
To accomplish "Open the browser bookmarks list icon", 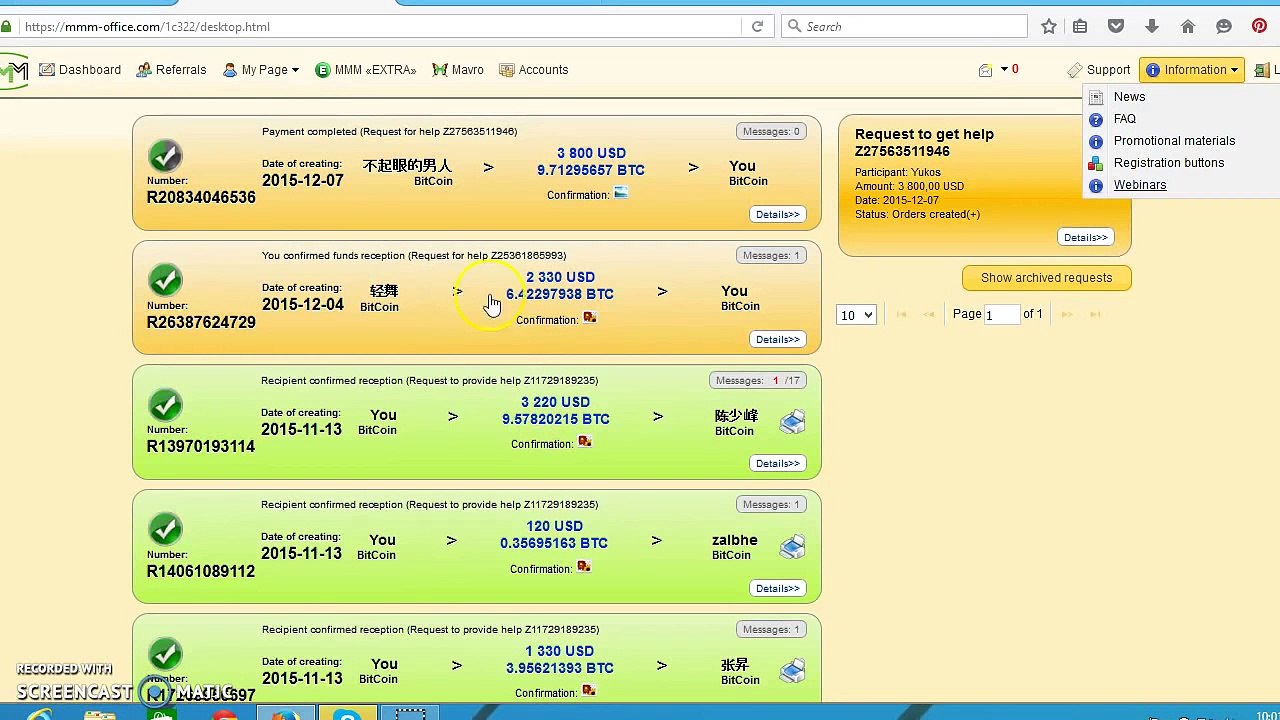I will point(1080,27).
